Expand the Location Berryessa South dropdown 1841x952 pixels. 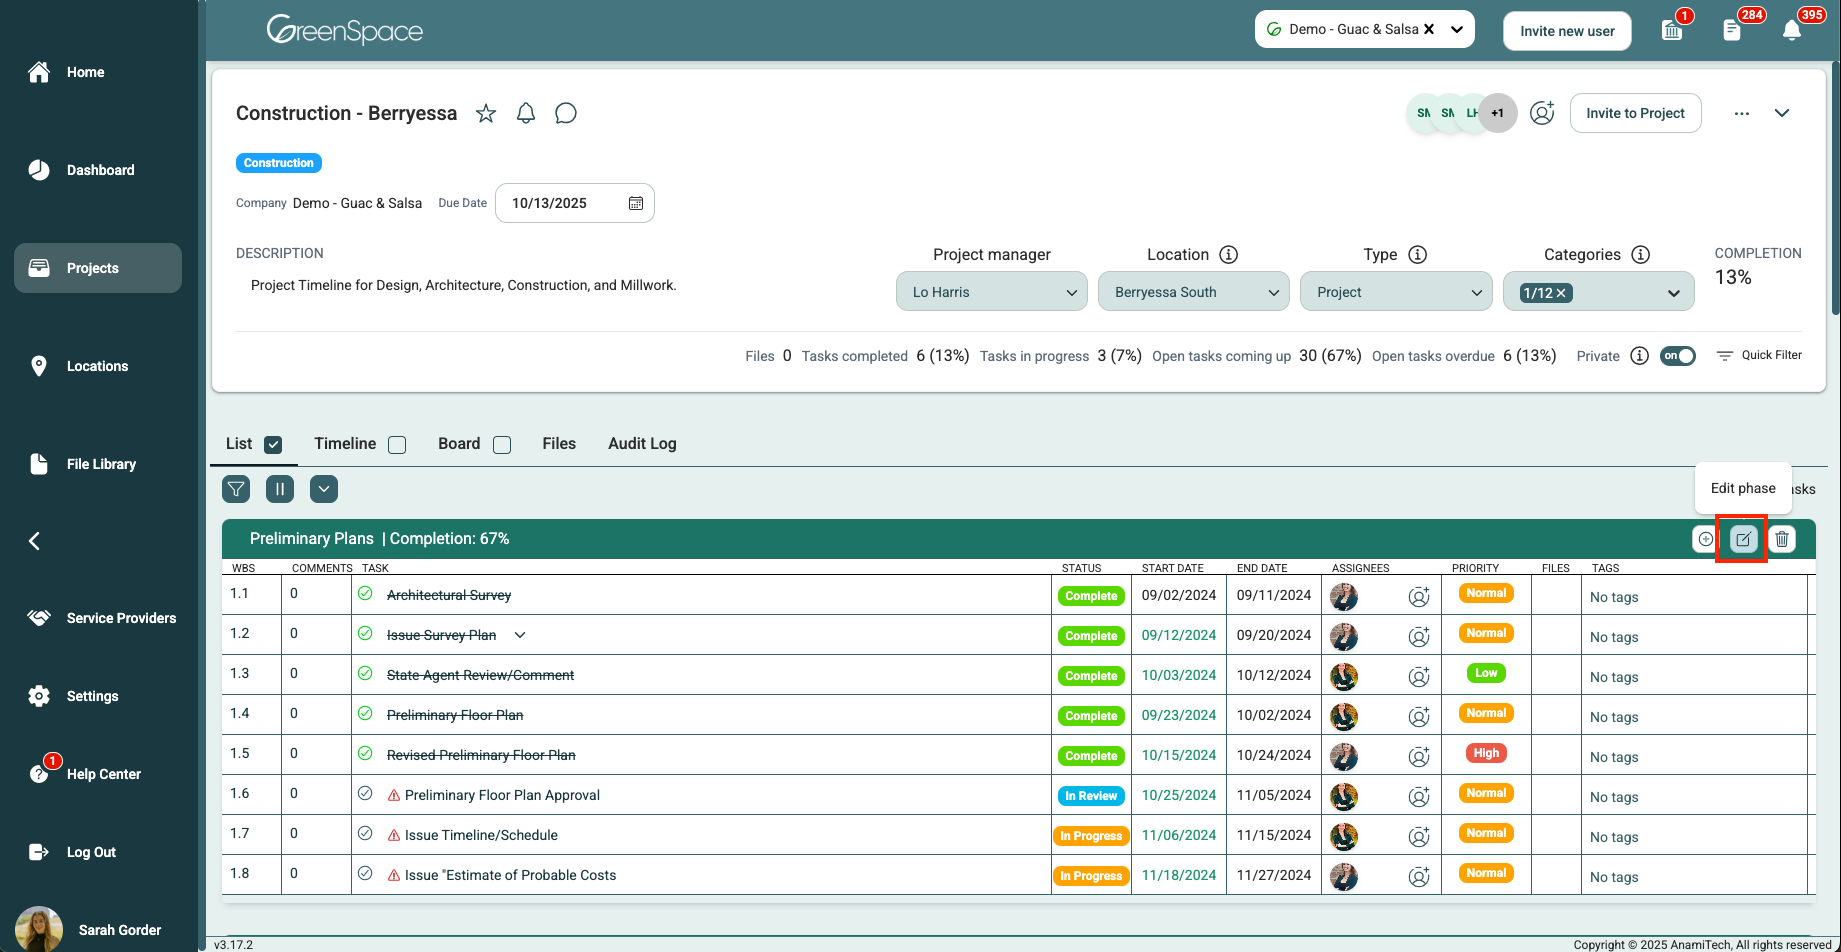(1193, 292)
